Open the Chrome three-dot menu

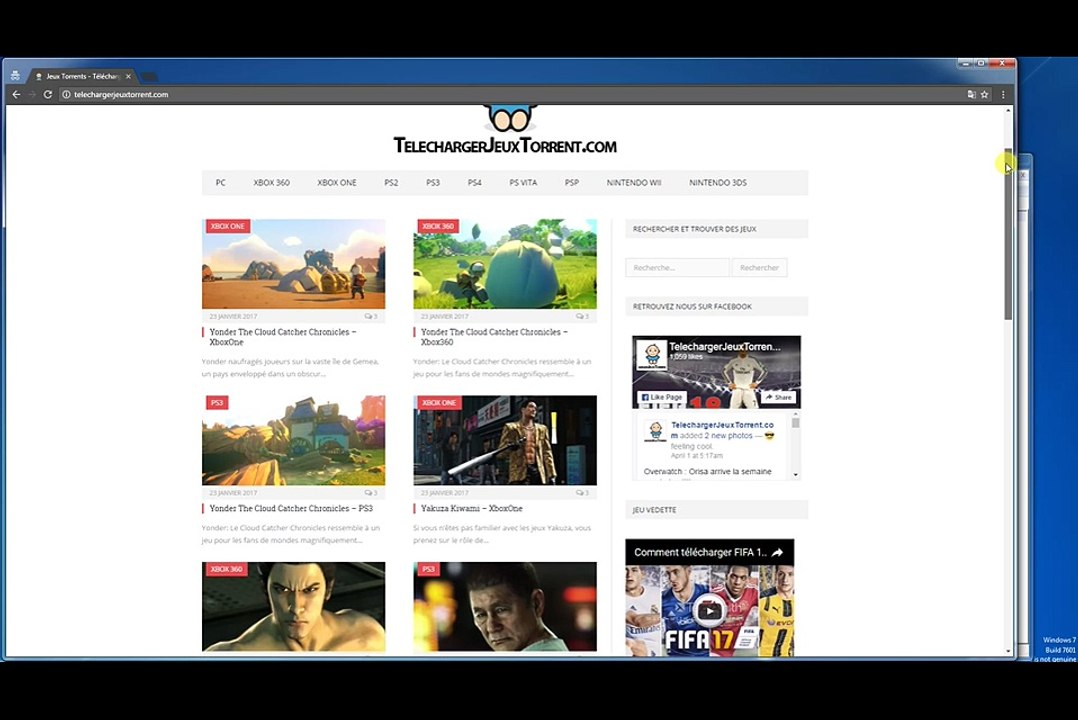1003,94
